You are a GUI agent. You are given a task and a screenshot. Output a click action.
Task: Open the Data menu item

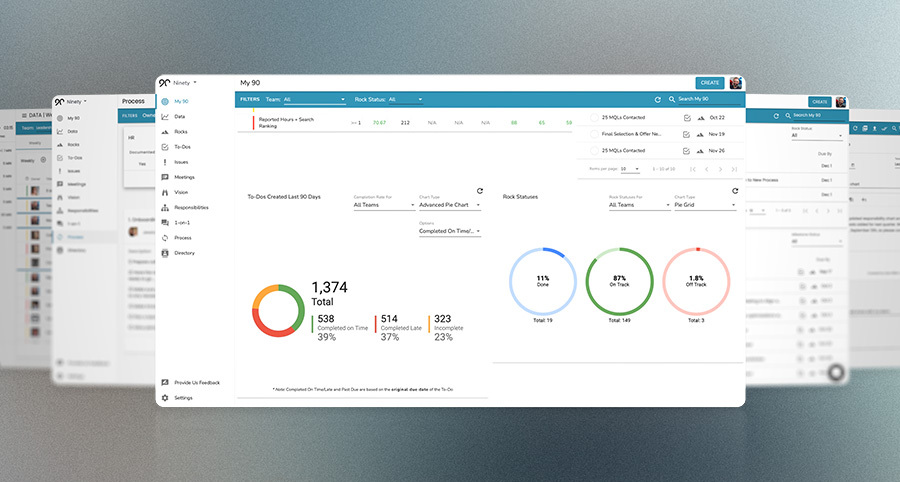click(x=179, y=117)
